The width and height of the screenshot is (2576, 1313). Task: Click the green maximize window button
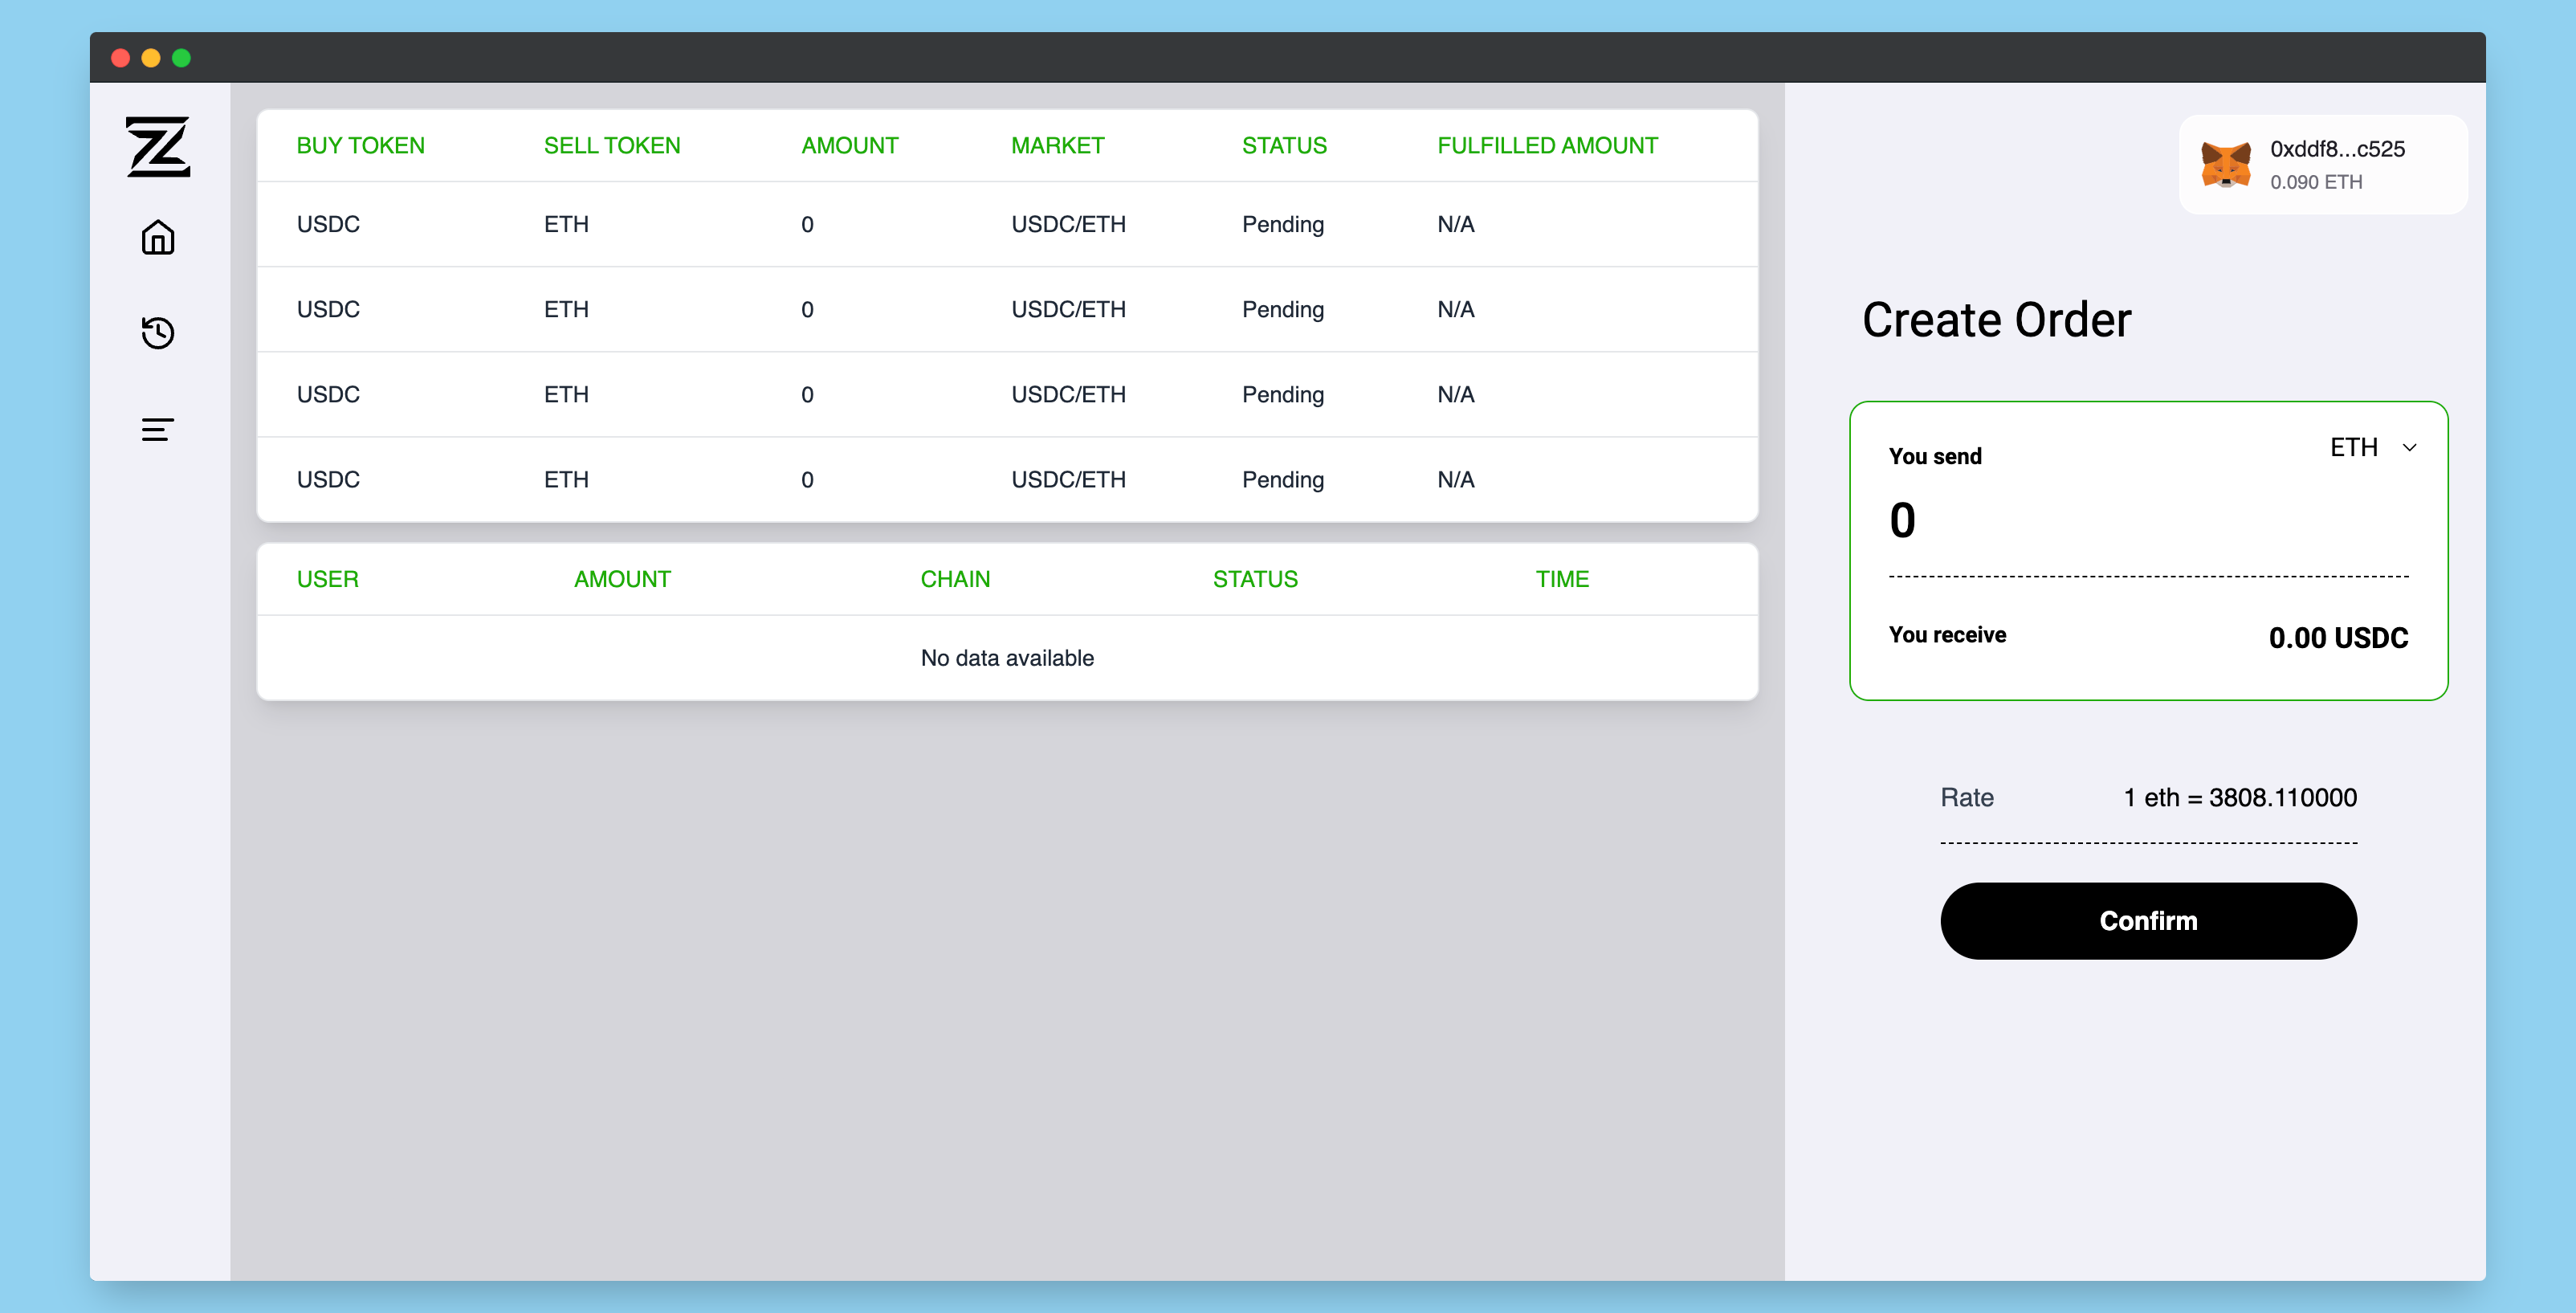click(181, 58)
